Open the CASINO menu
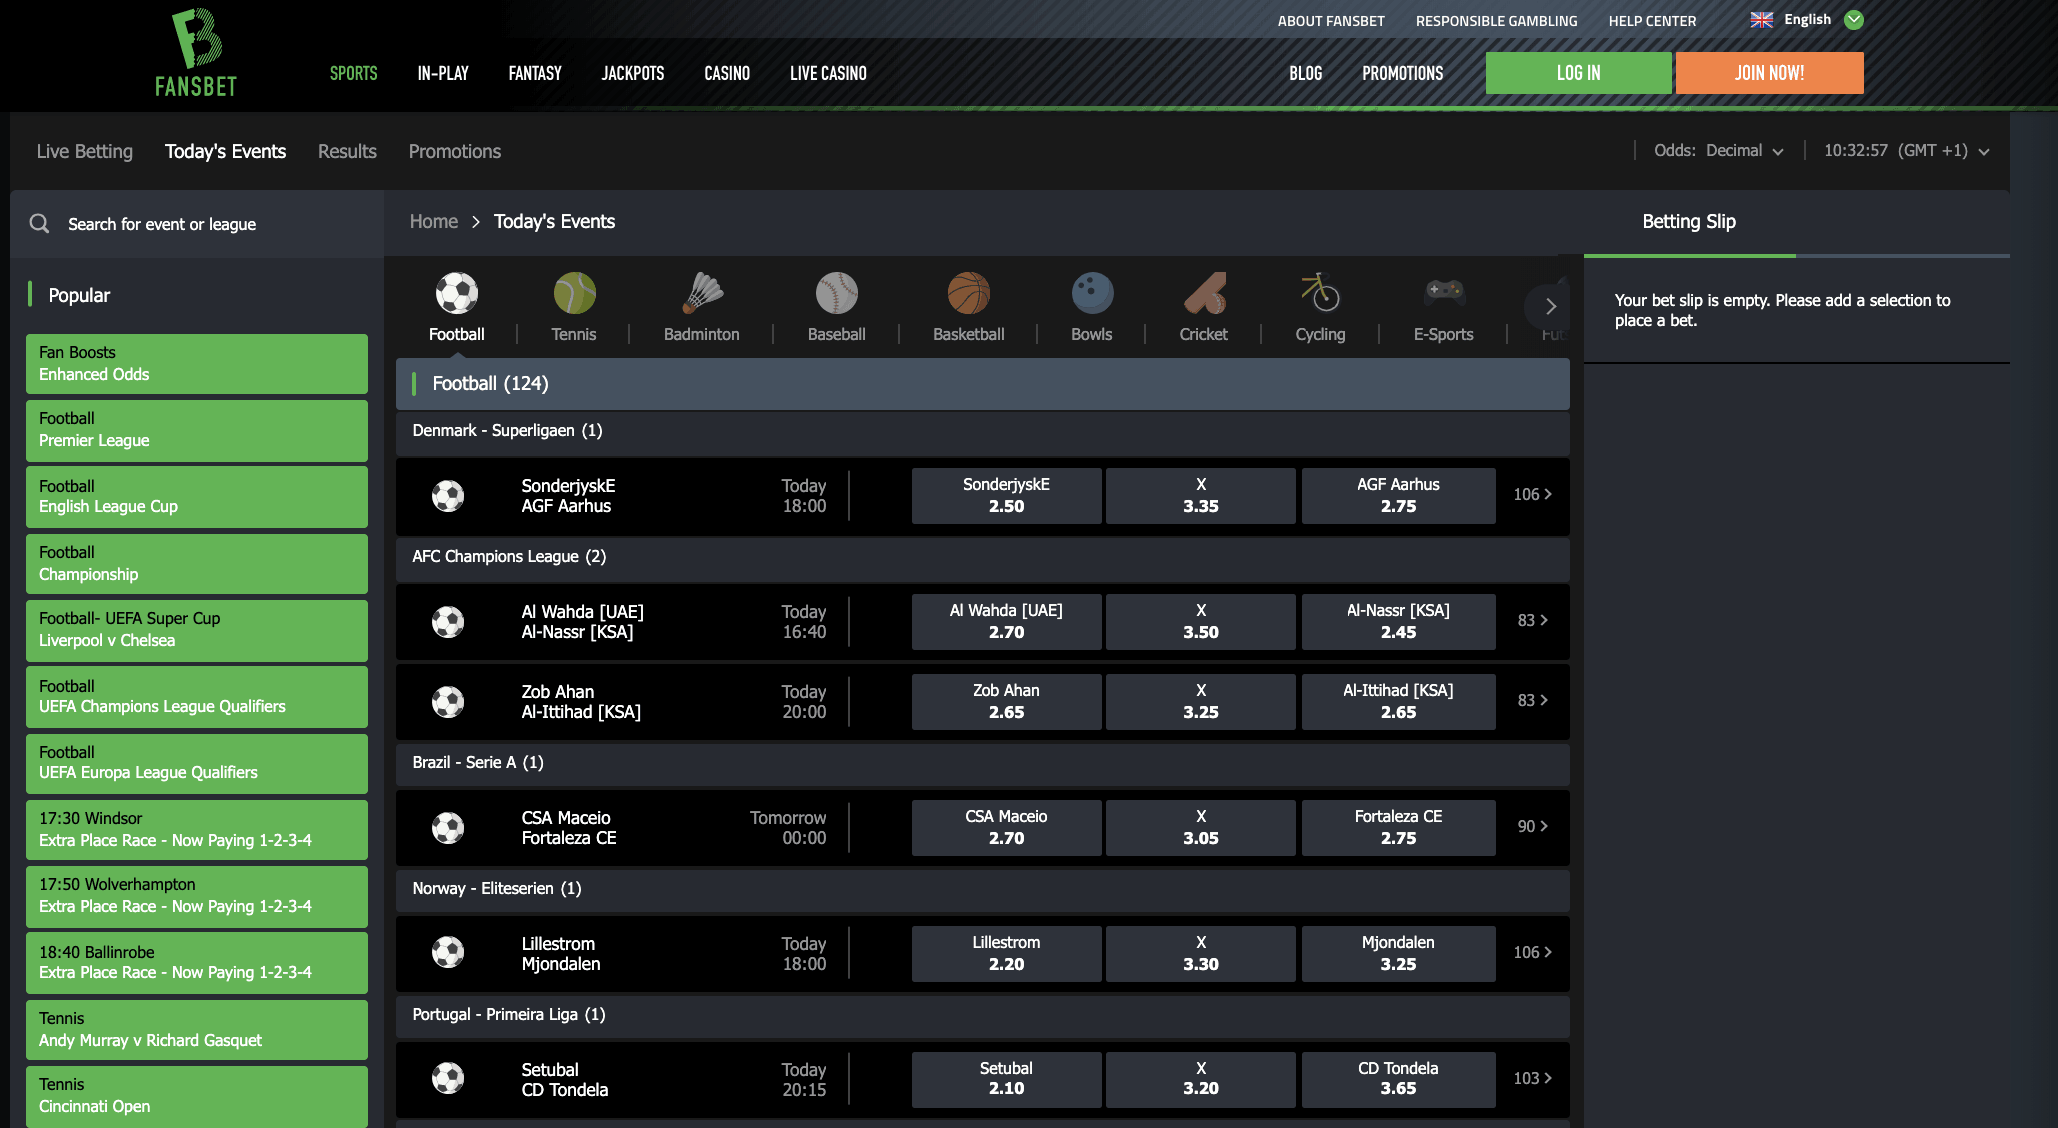2058x1128 pixels. pyautogui.click(x=727, y=73)
